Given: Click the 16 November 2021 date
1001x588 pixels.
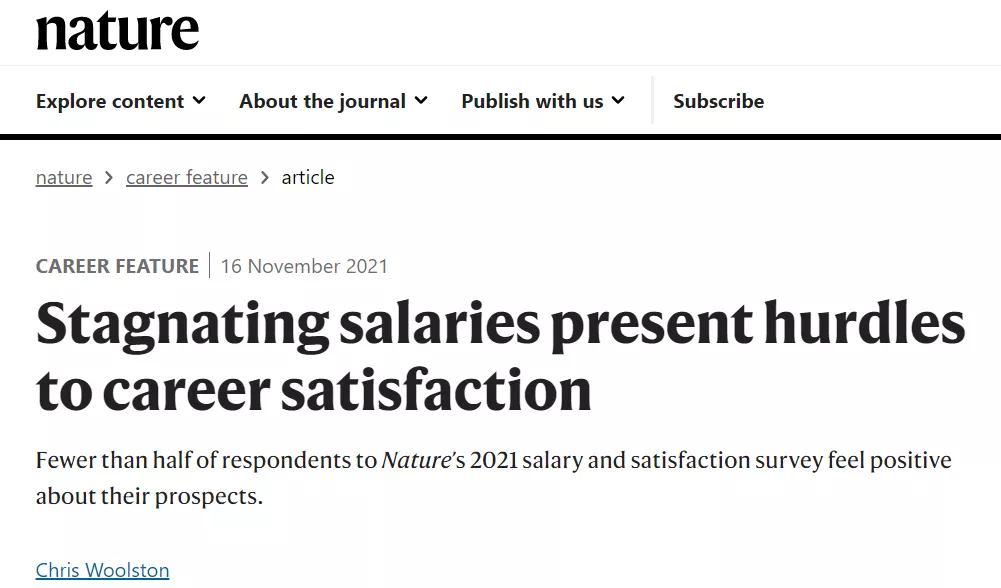Looking at the screenshot, I should (304, 266).
